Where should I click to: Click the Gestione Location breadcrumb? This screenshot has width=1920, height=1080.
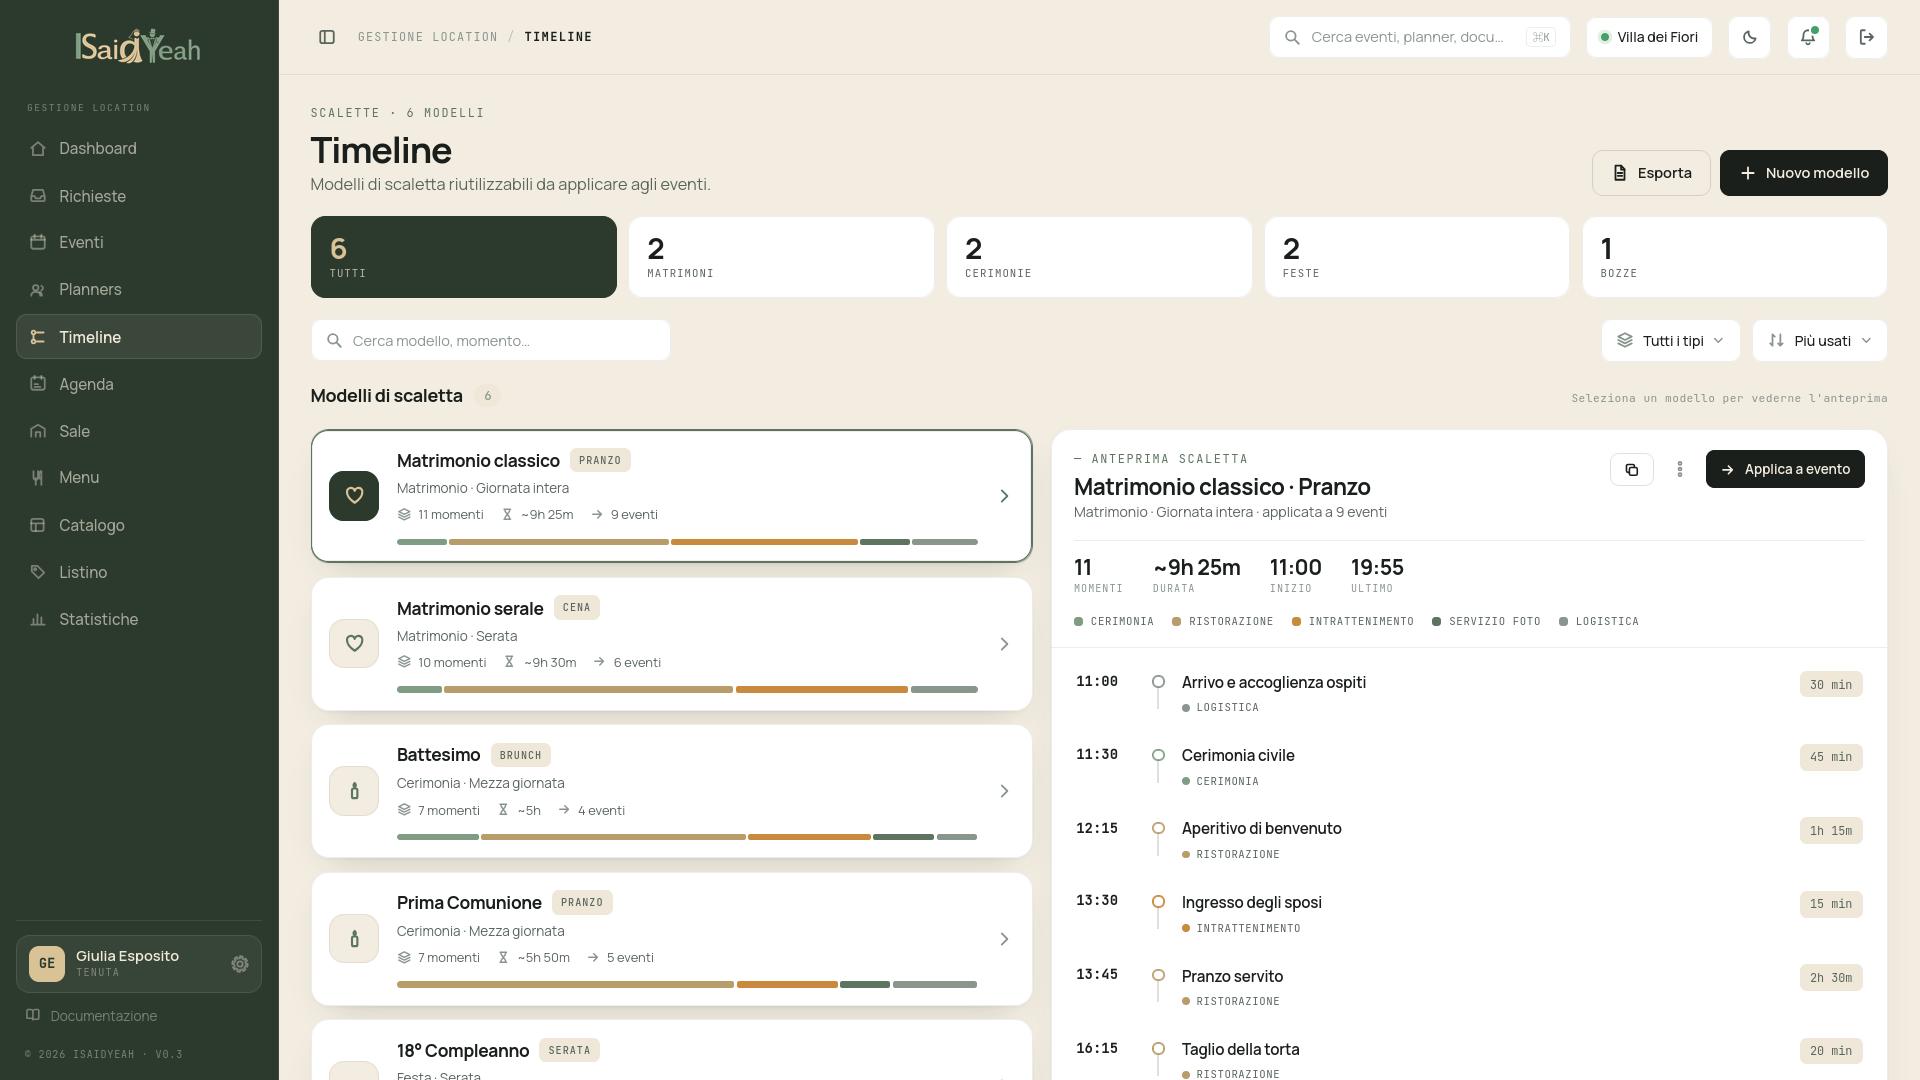pyautogui.click(x=428, y=37)
